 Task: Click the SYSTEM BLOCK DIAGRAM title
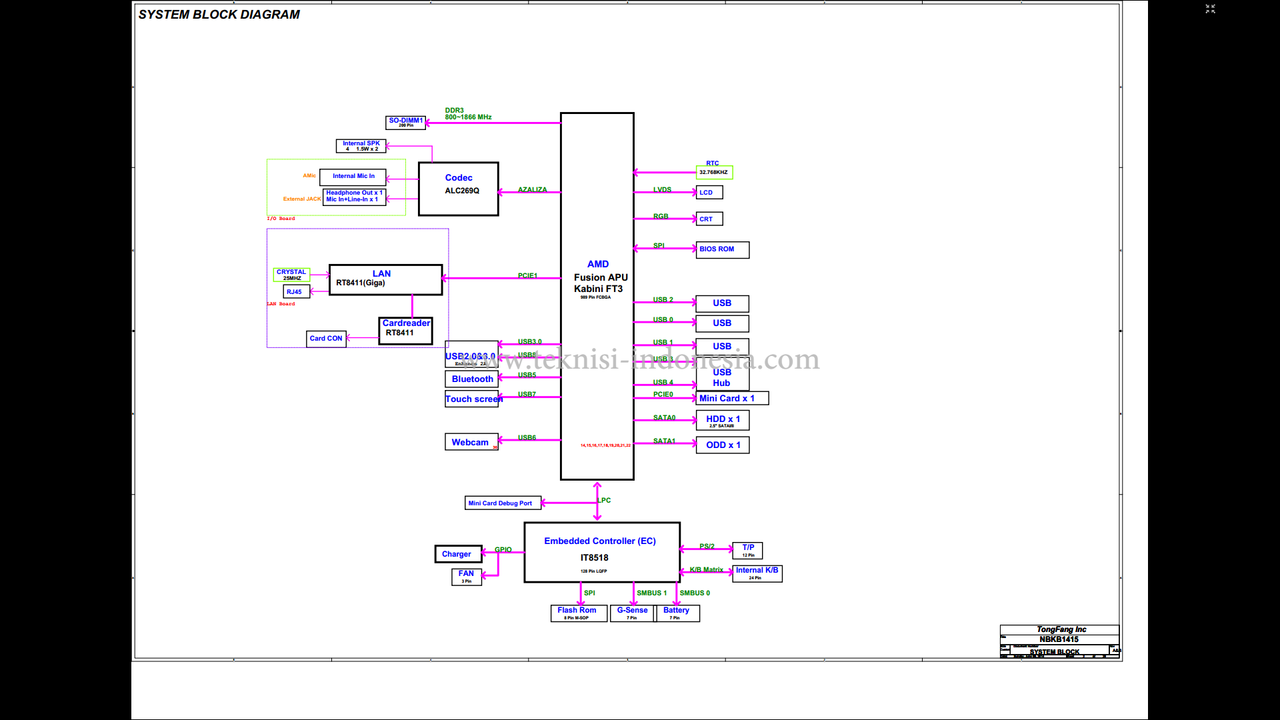pos(219,15)
